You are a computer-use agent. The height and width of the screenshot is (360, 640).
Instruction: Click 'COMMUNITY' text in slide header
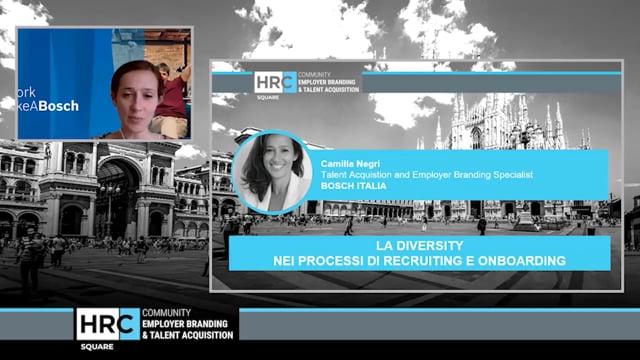point(314,75)
